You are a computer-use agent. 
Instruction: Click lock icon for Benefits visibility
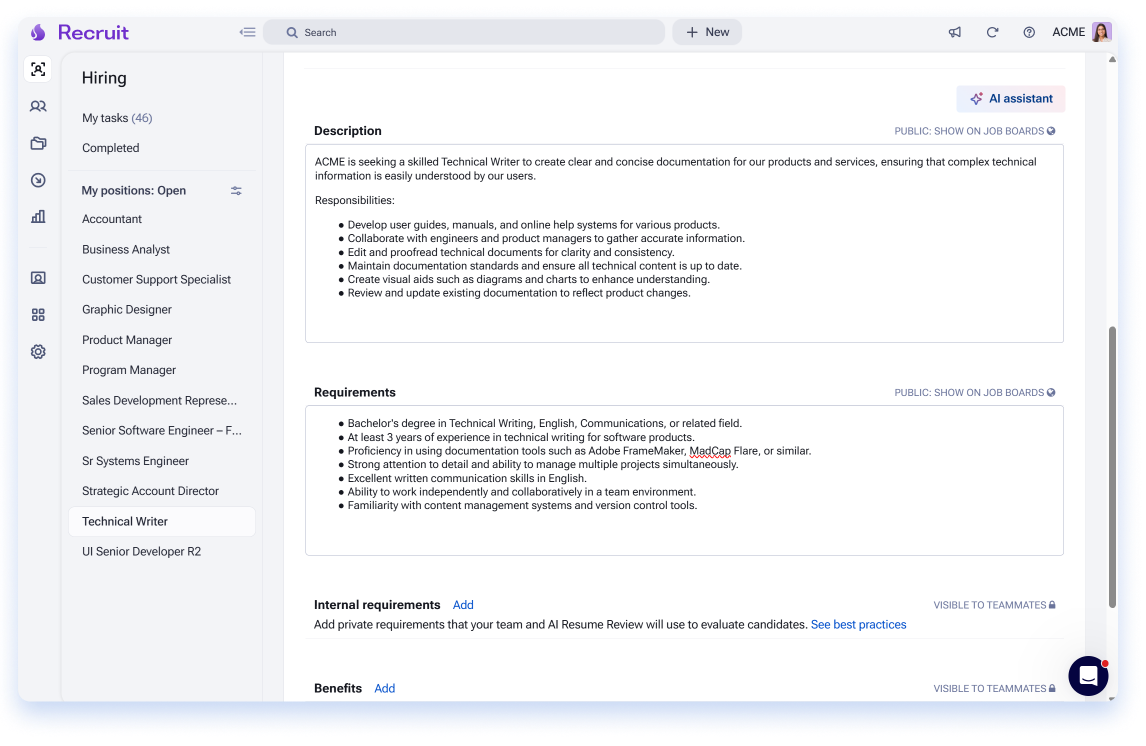[1052, 688]
